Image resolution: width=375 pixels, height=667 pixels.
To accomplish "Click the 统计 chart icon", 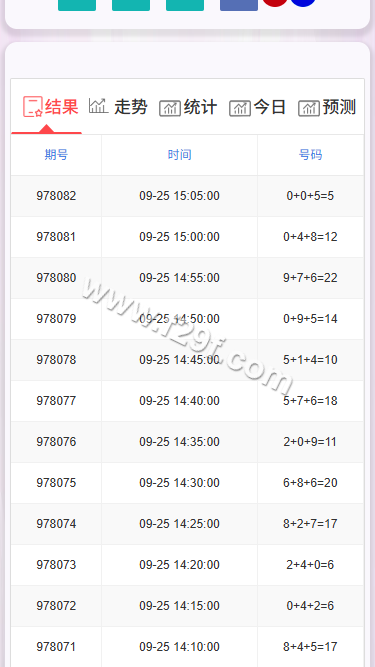I will point(170,108).
